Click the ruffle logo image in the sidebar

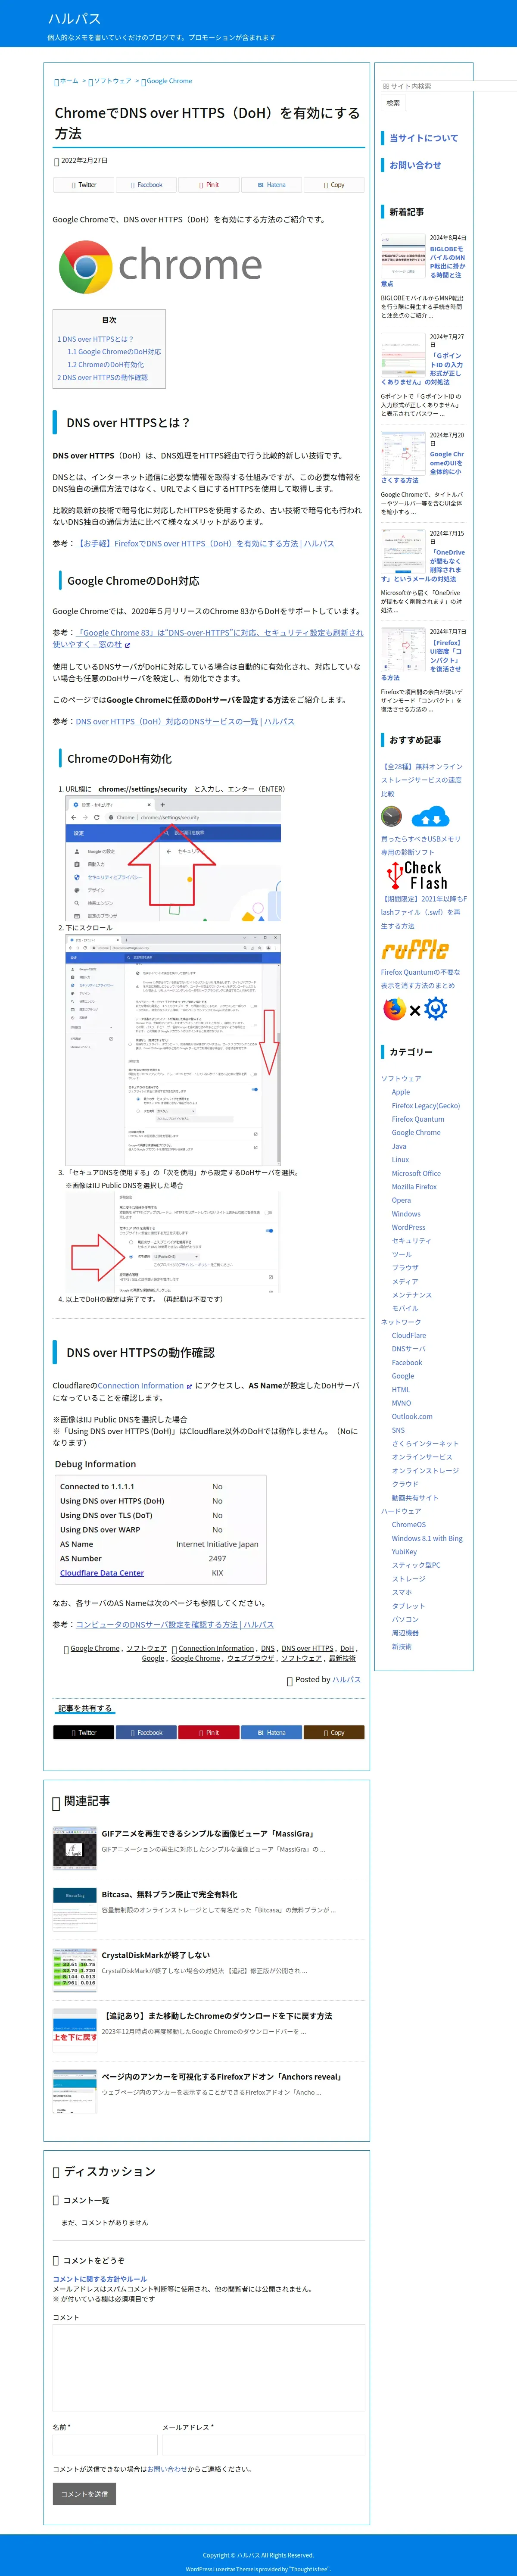tap(415, 949)
